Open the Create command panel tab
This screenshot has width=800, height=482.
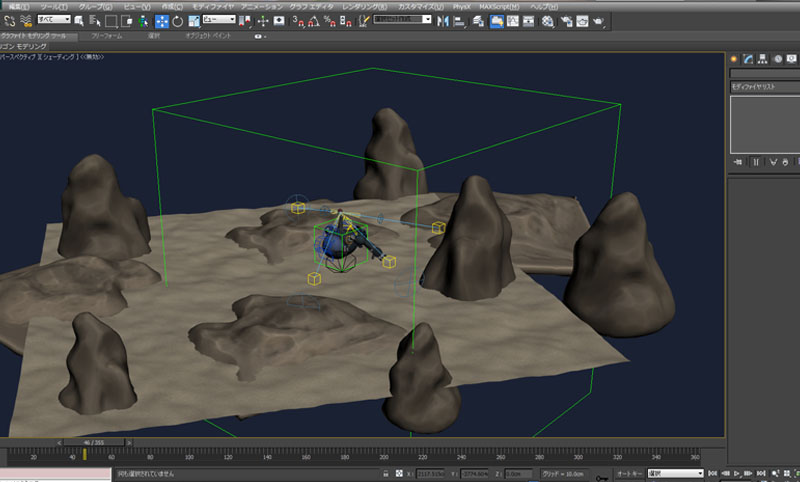734,59
